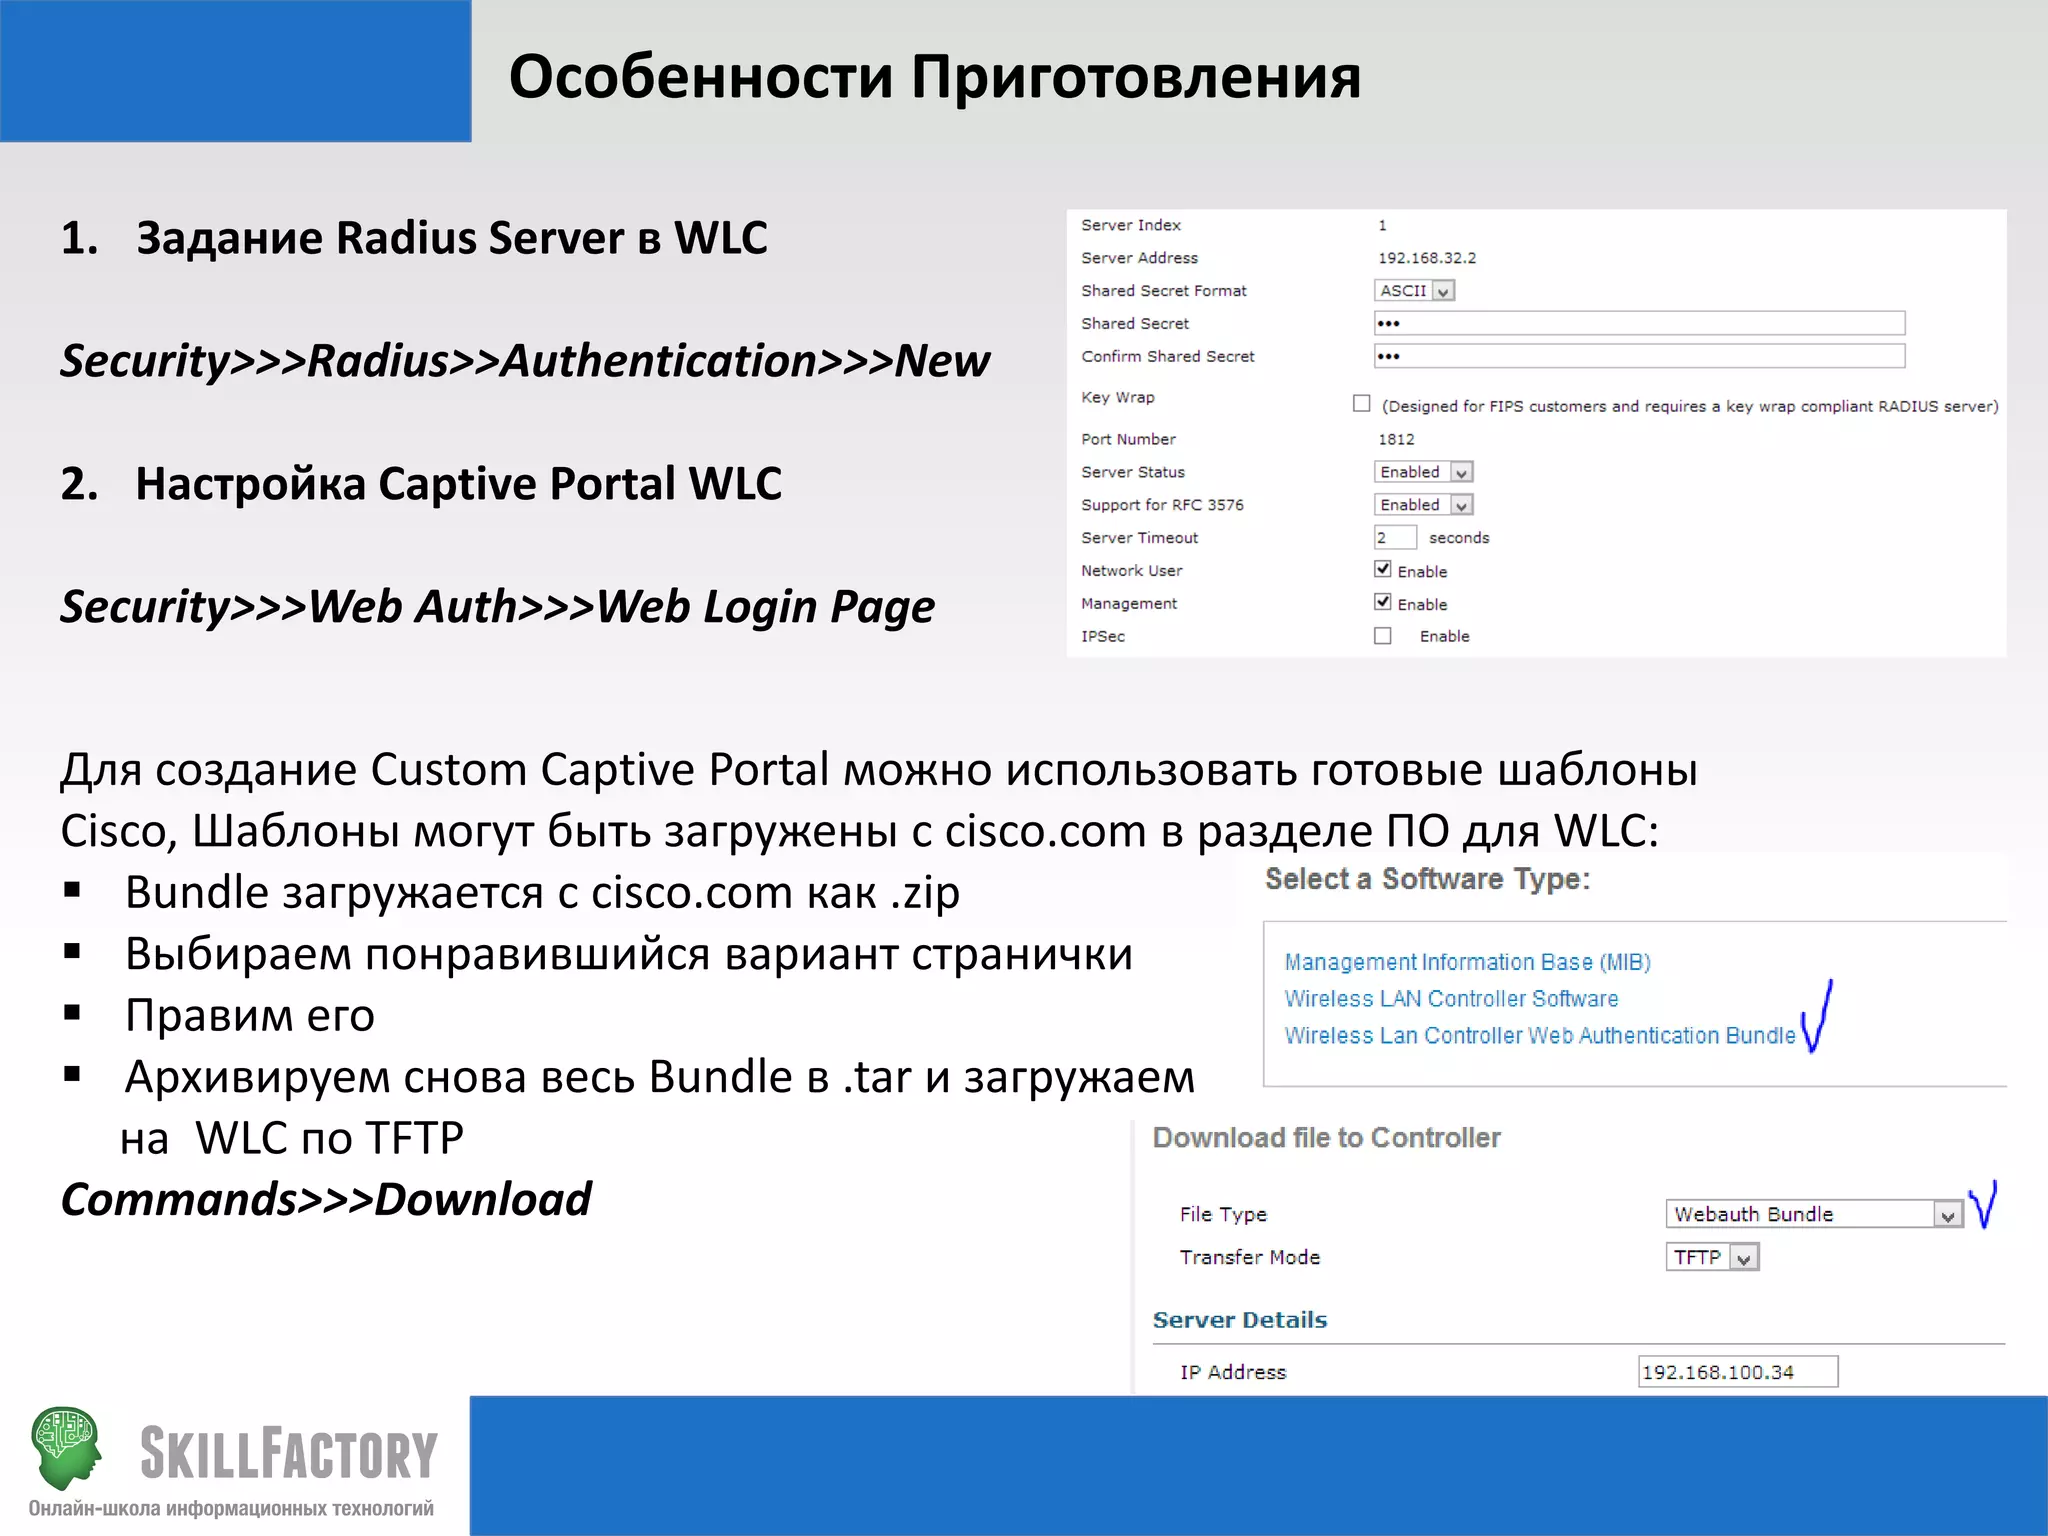This screenshot has height=1536, width=2048.
Task: Click the Commands>>>Download text
Action: point(326,1200)
